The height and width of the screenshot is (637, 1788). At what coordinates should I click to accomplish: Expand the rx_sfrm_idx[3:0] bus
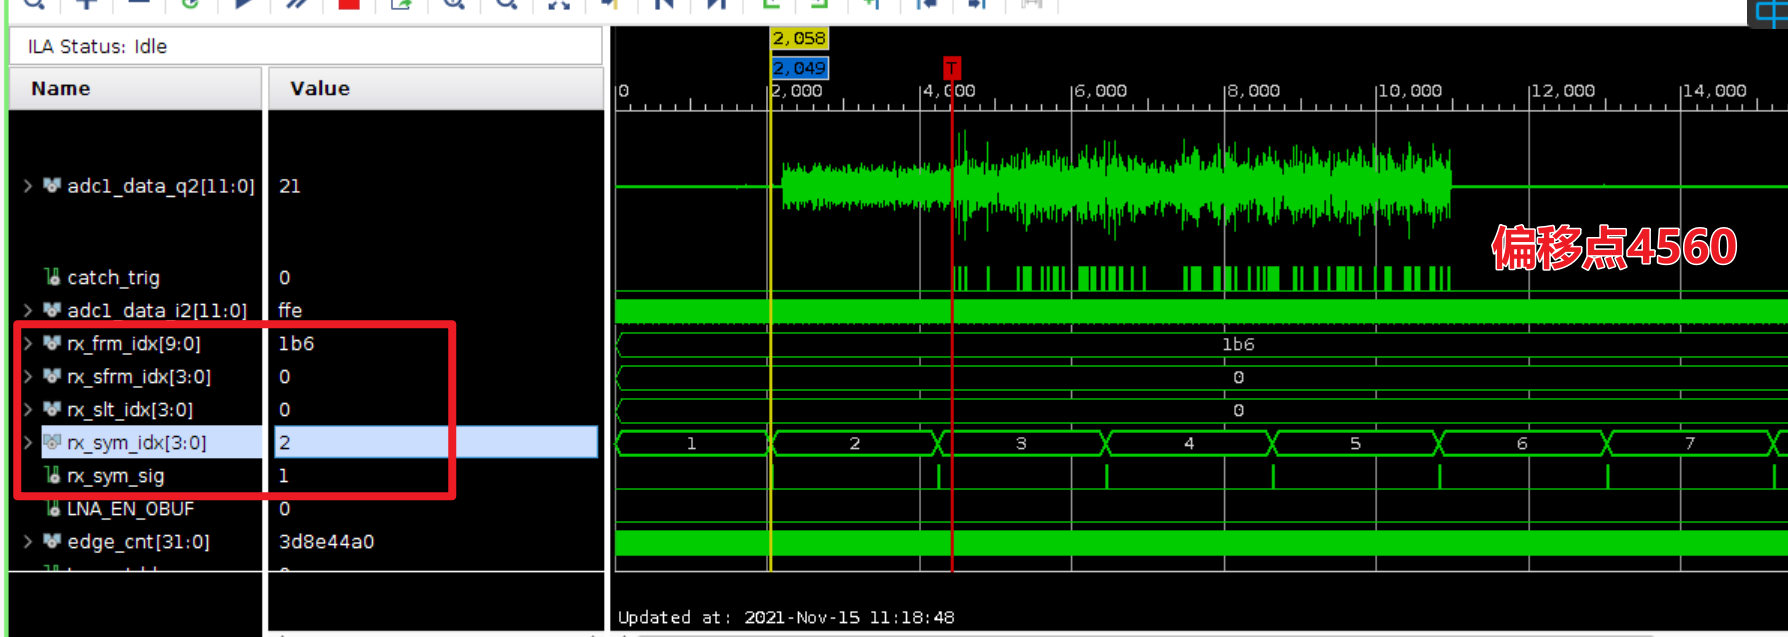pos(28,376)
